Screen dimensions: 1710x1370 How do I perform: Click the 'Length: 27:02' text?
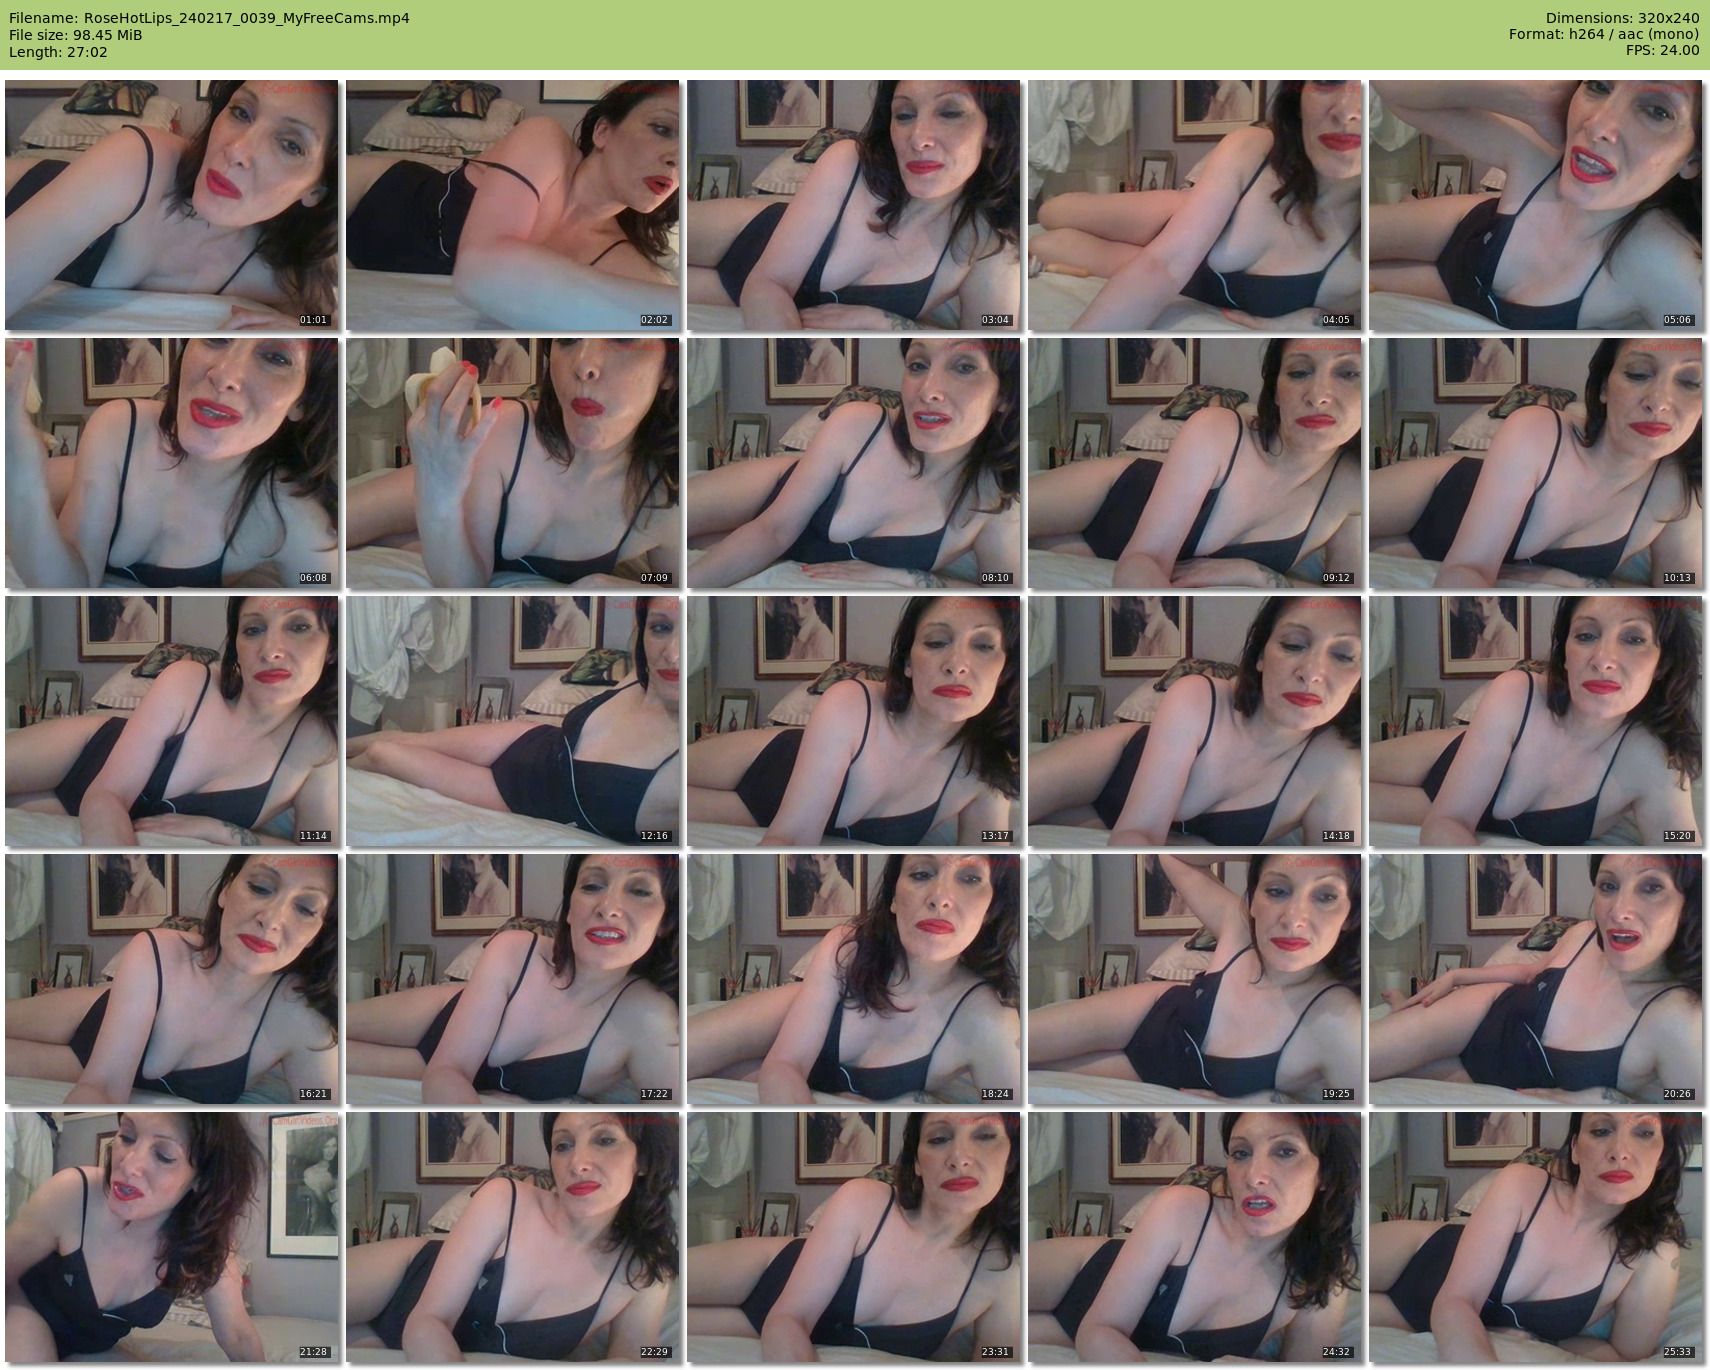(58, 52)
